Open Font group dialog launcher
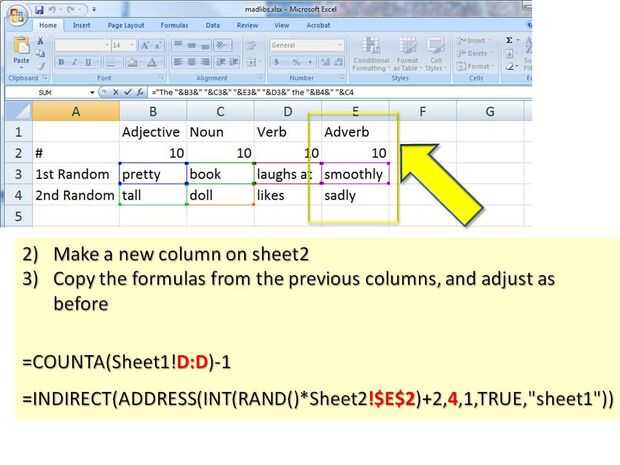Image resolution: width=620 pixels, height=465 pixels. coord(161,78)
